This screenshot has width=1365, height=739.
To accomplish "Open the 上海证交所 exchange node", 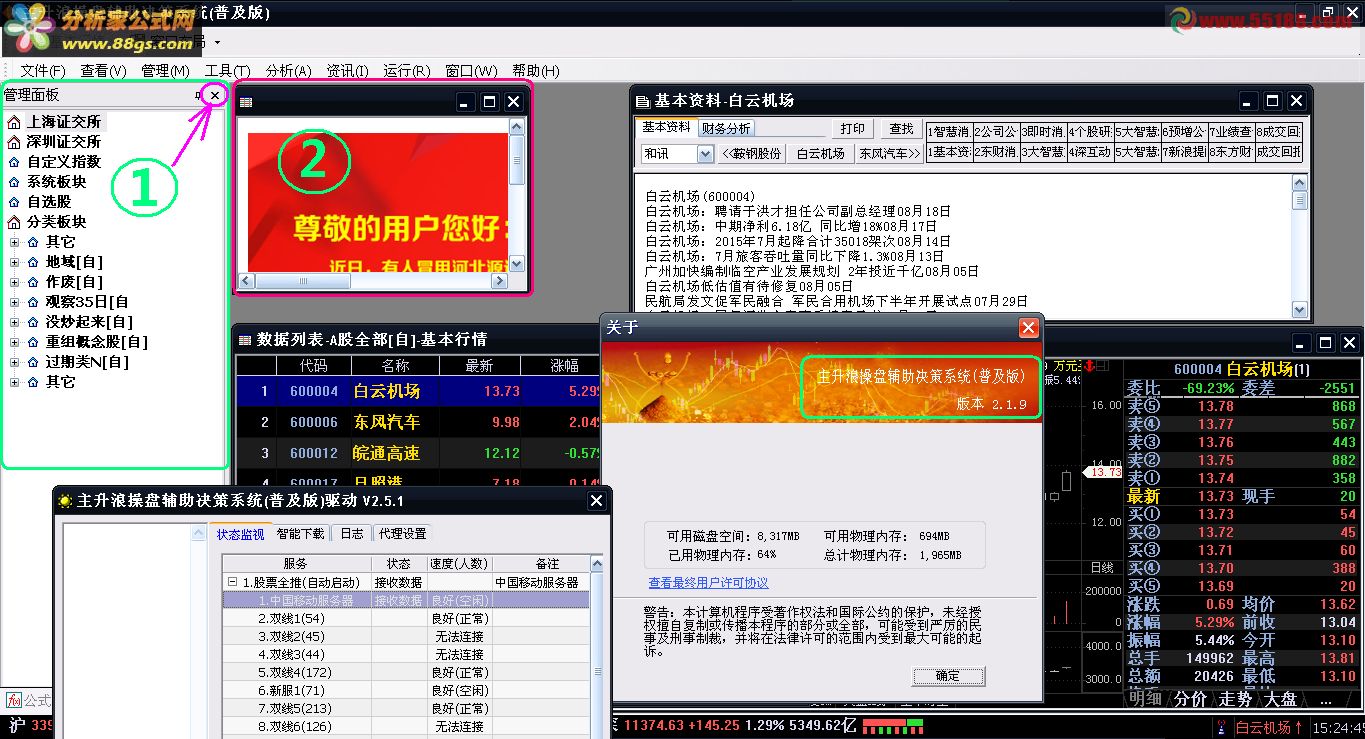I will point(64,122).
